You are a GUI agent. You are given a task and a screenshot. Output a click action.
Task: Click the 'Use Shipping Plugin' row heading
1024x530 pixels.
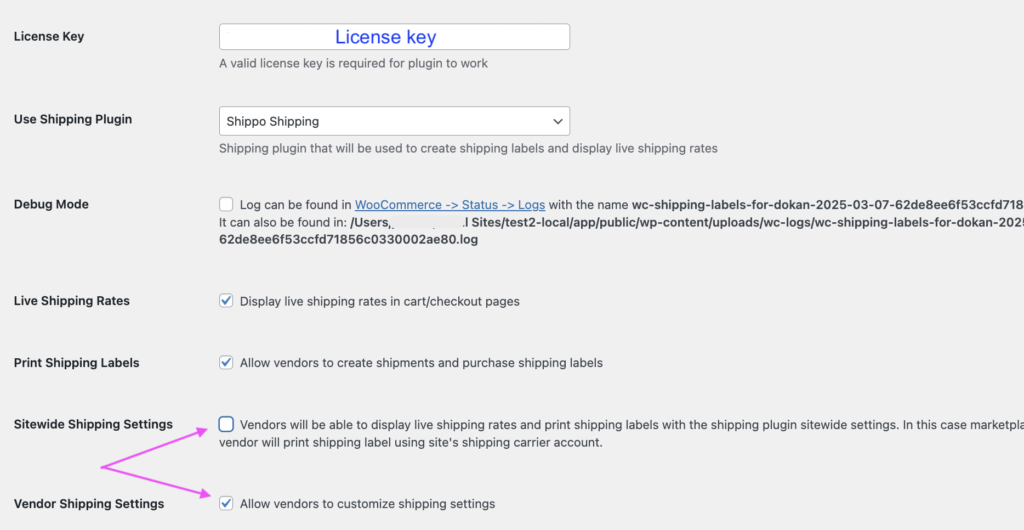coord(73,120)
